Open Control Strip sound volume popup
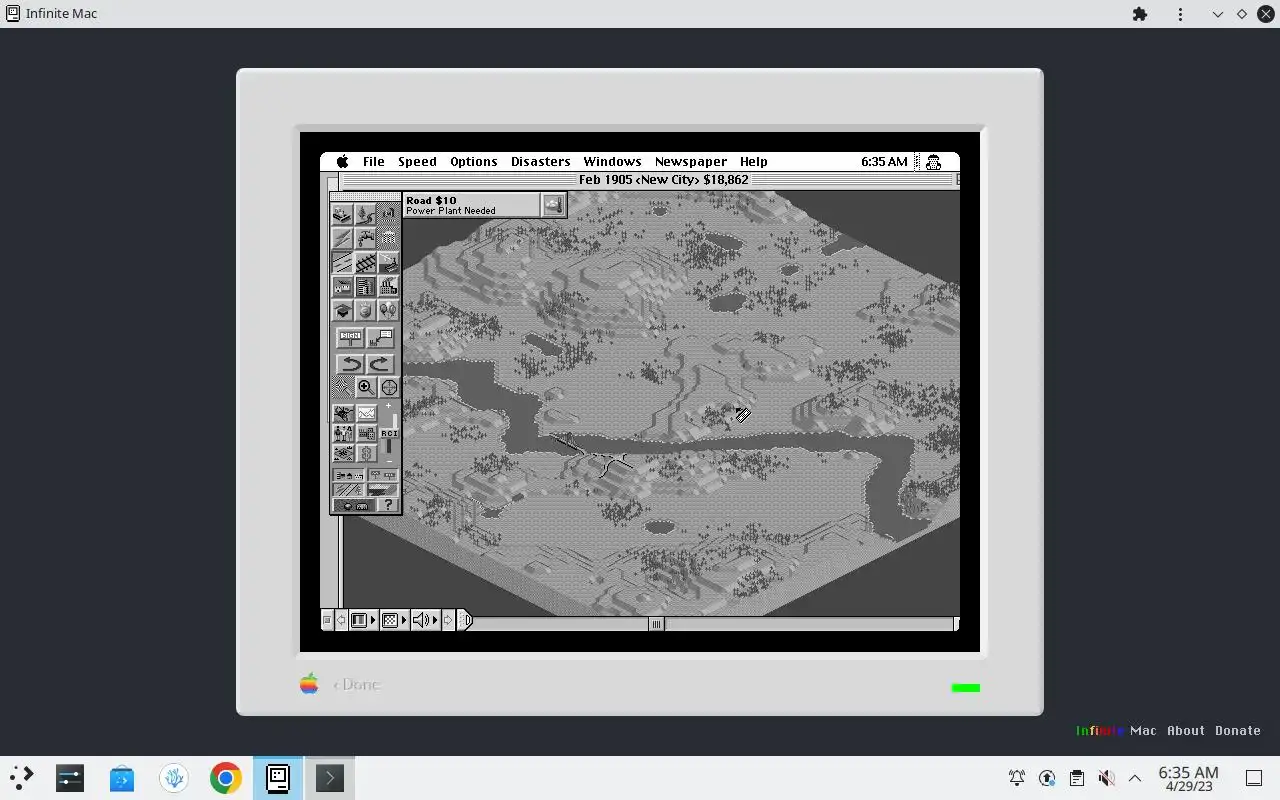Viewport: 1280px width, 800px height. [x=424, y=620]
